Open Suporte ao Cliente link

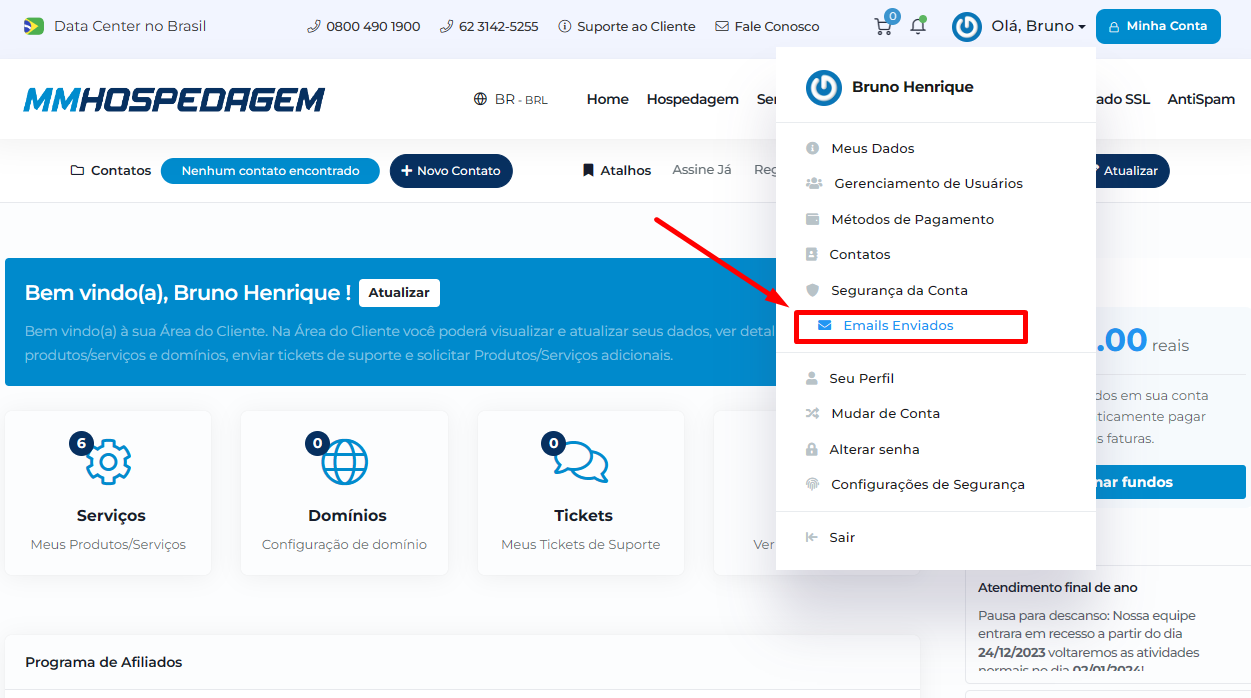click(x=627, y=26)
